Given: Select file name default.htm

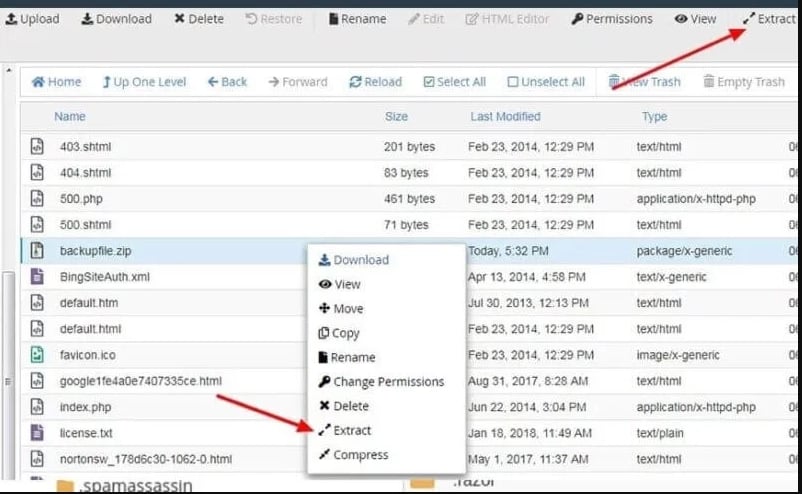Looking at the screenshot, I should tap(89, 303).
